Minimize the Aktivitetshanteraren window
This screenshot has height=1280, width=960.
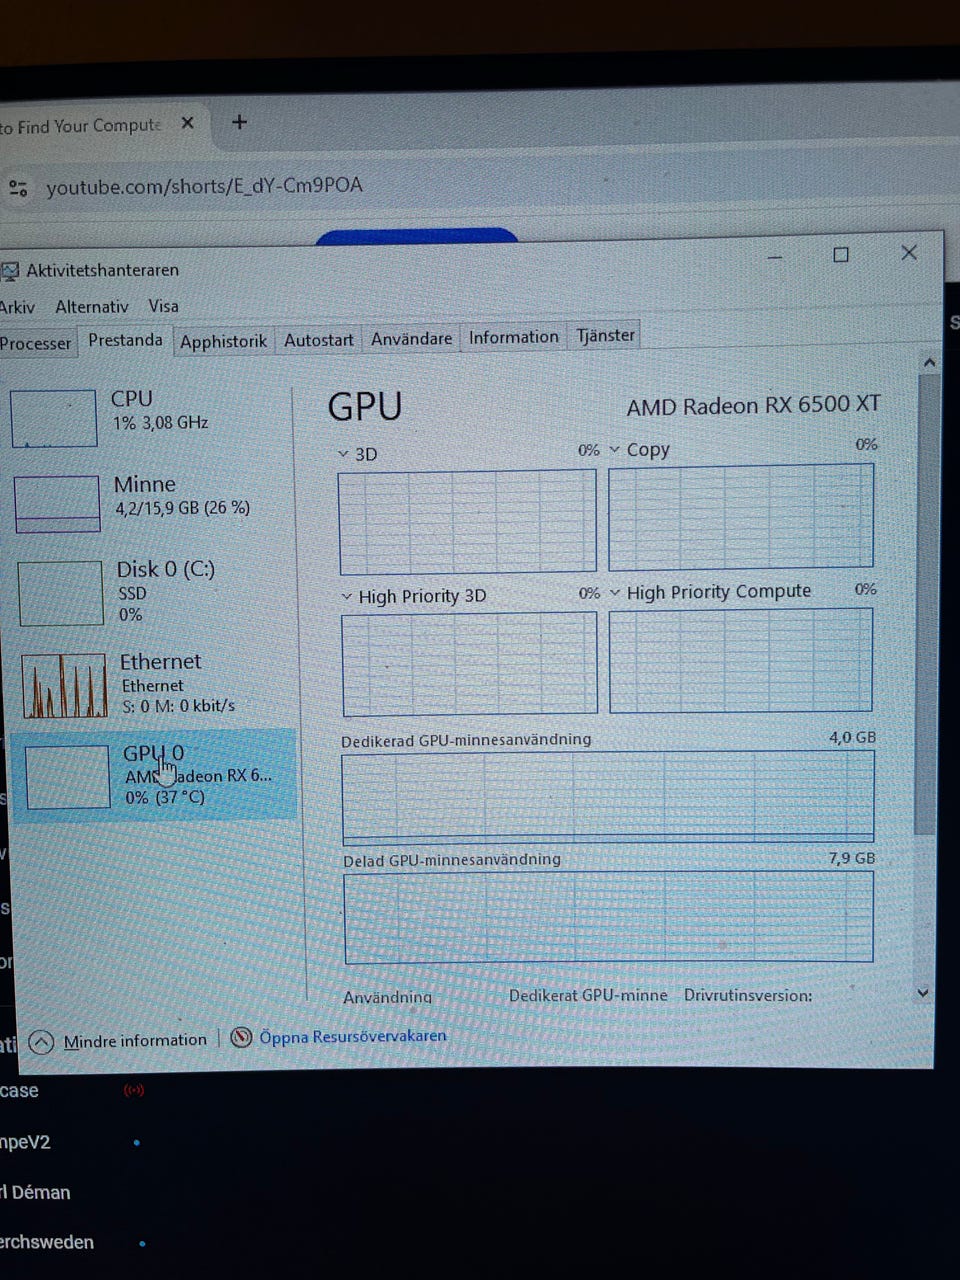pos(775,257)
